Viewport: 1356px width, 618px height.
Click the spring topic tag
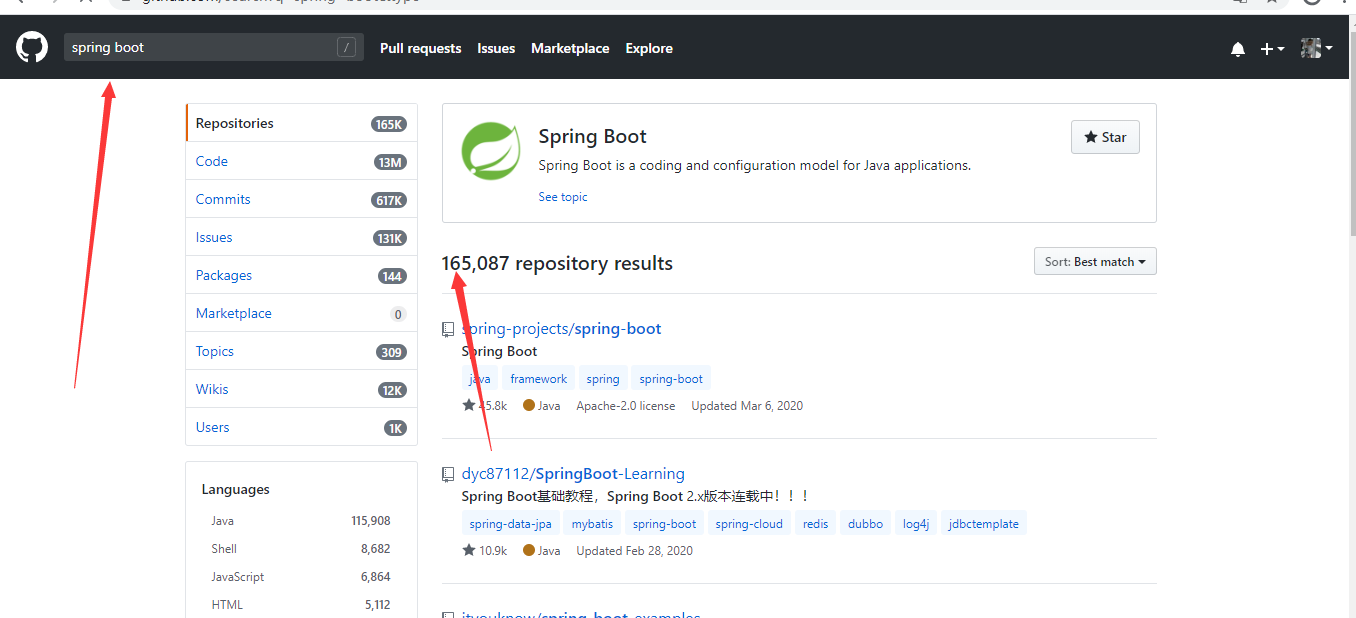[x=603, y=379]
